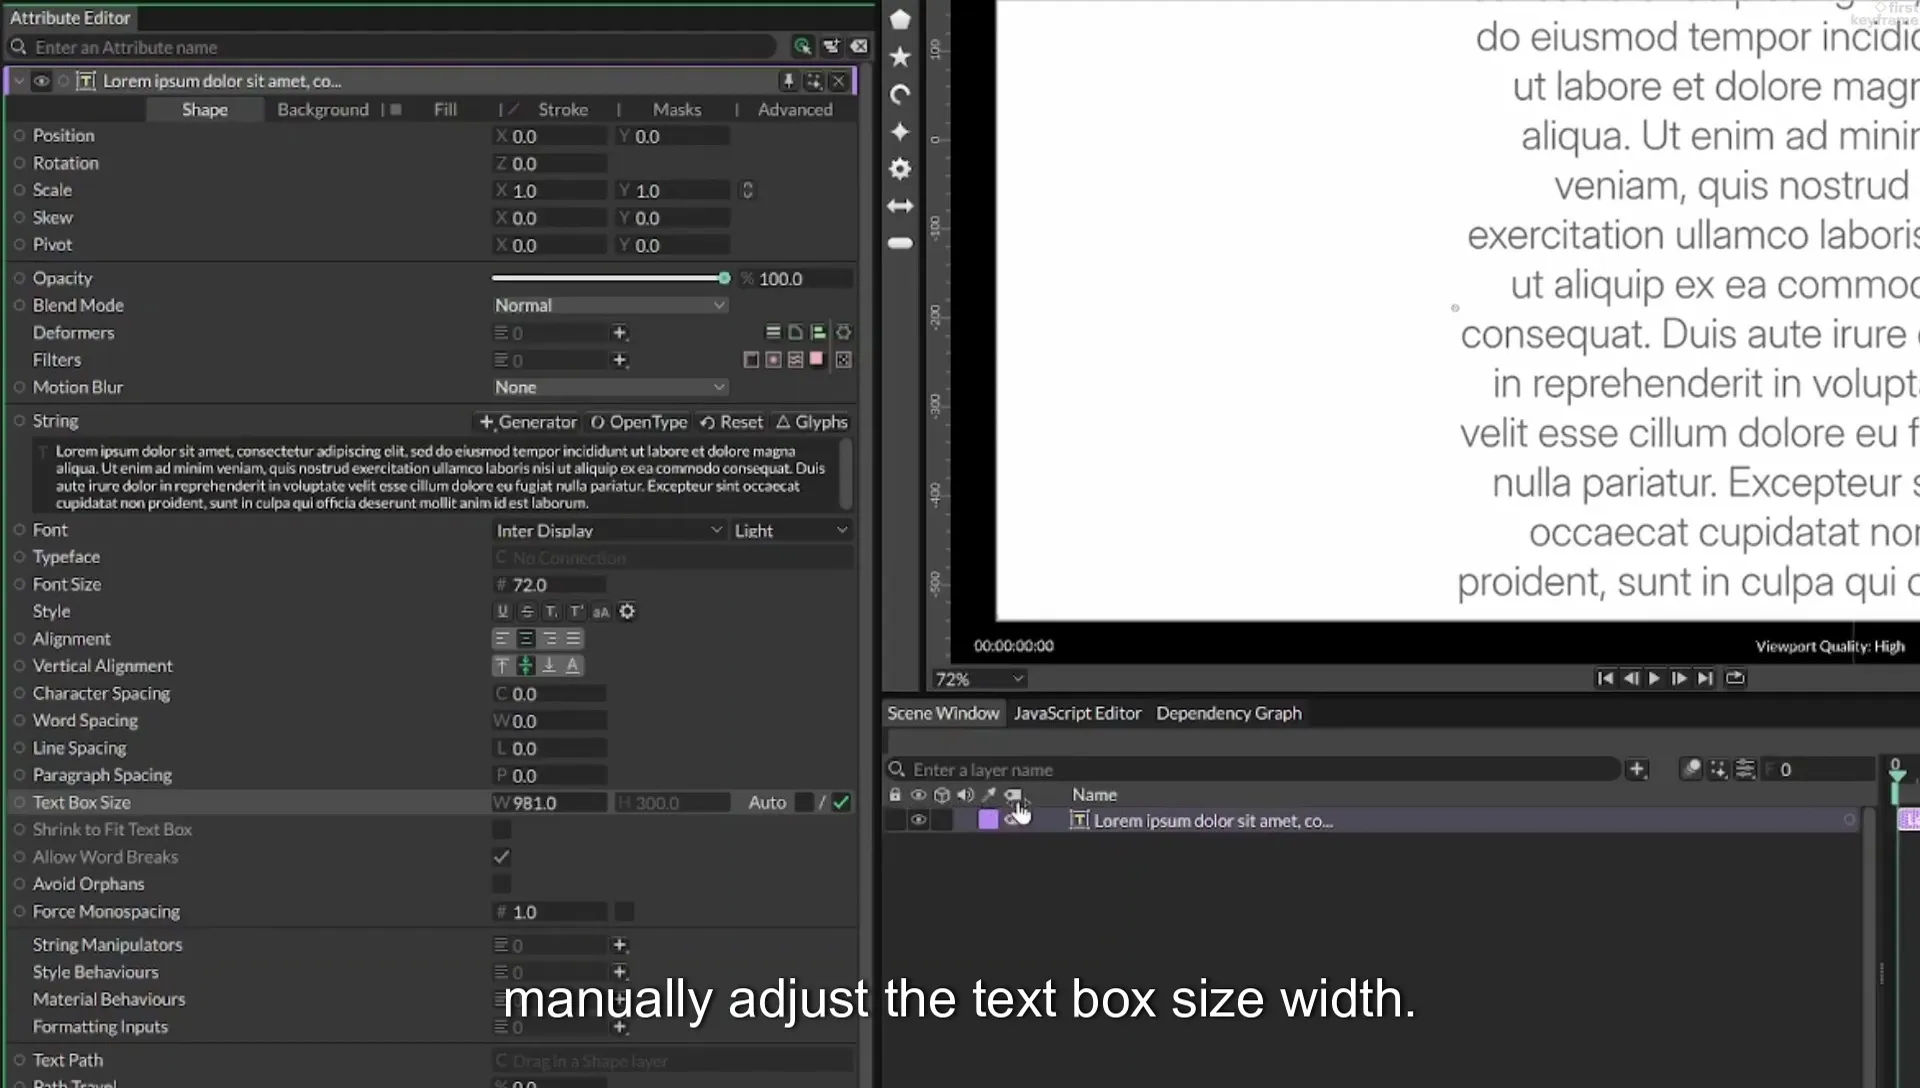The height and width of the screenshot is (1088, 1920).
Task: Select the arc shape tool
Action: click(x=900, y=94)
